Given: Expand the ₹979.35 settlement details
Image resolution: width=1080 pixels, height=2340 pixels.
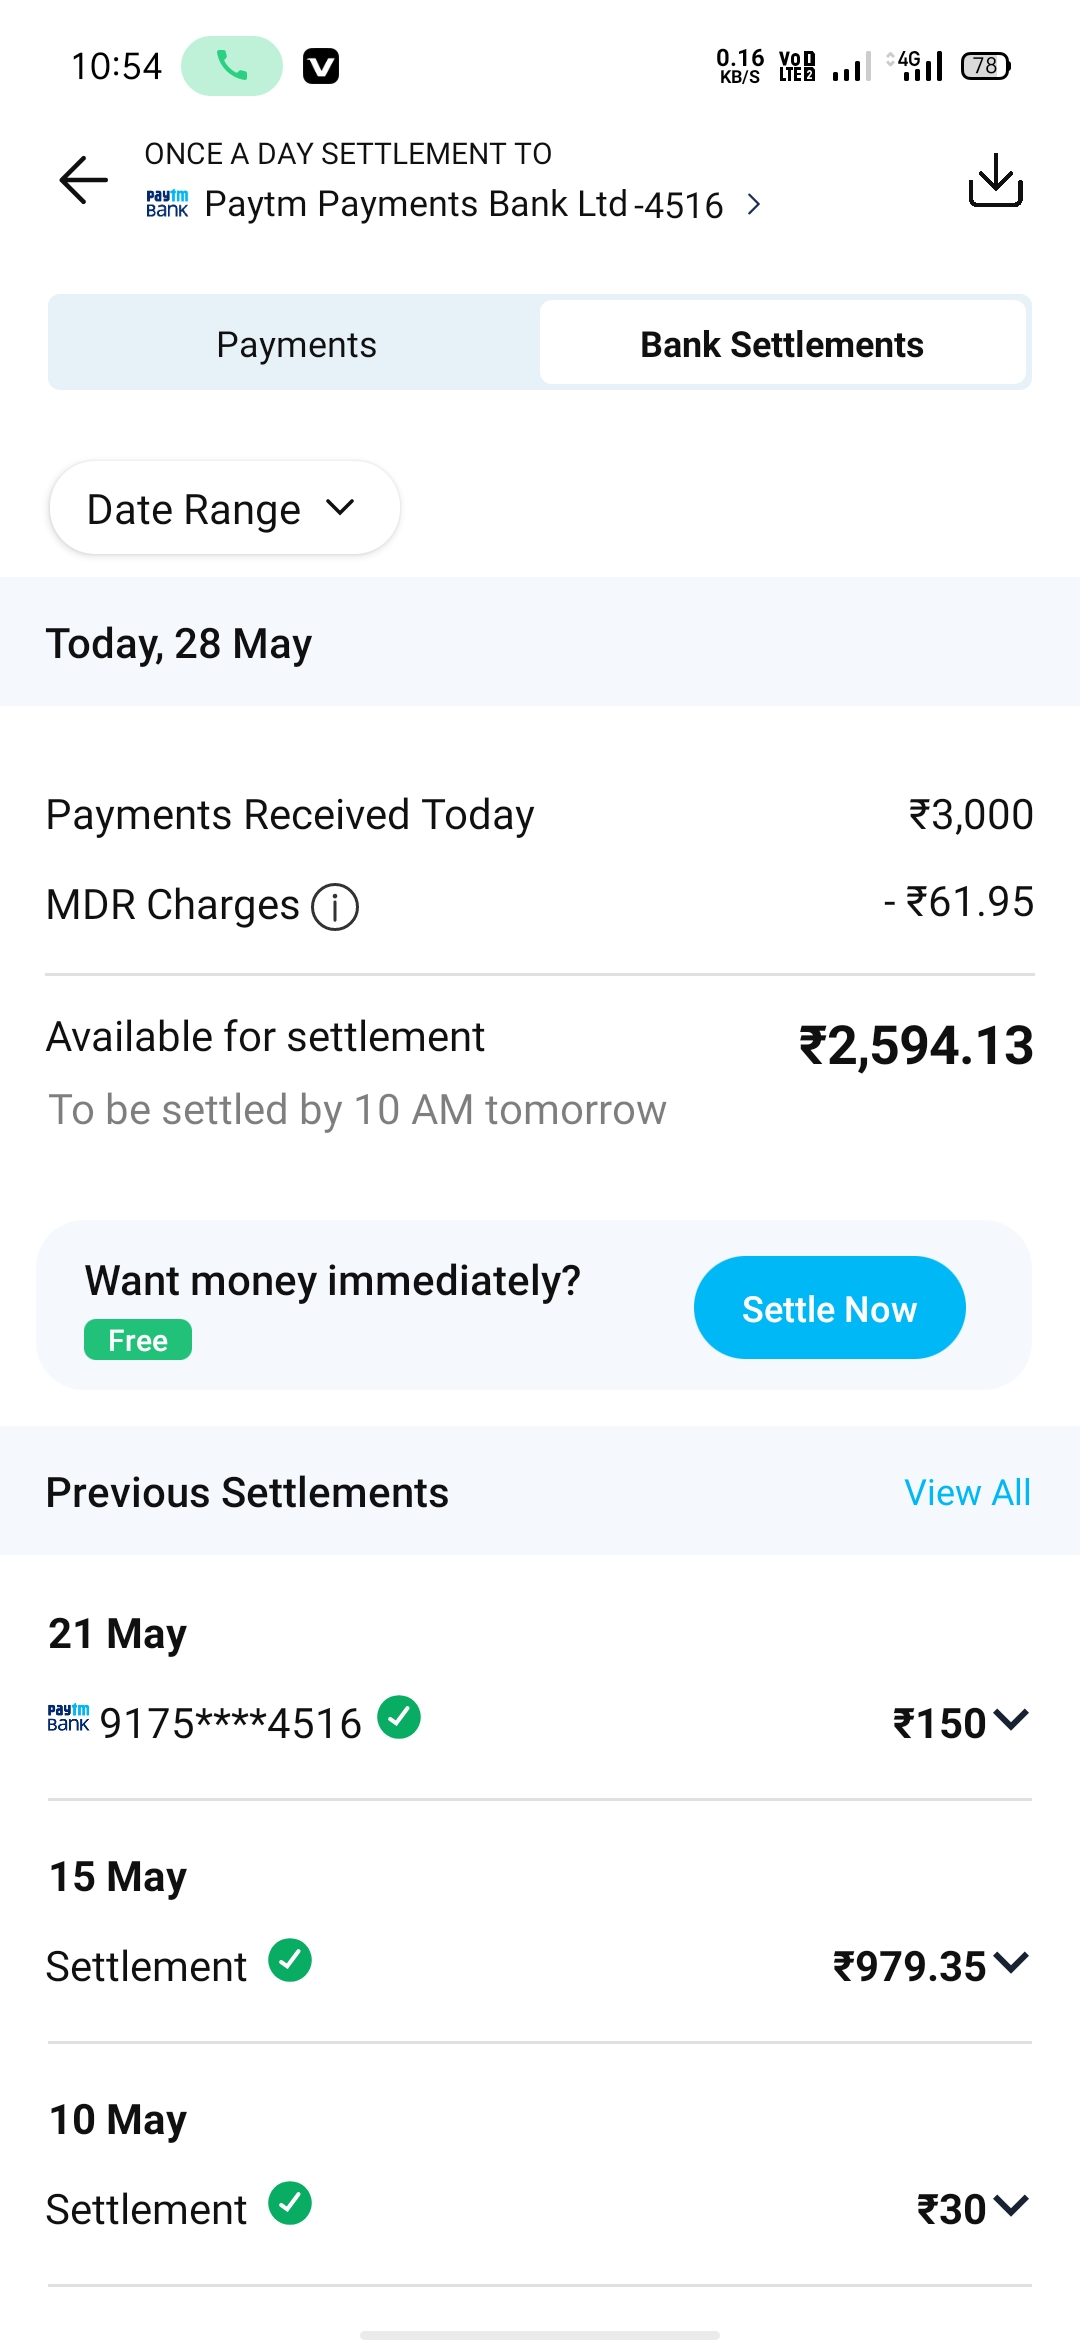Looking at the screenshot, I should pyautogui.click(x=1011, y=1963).
